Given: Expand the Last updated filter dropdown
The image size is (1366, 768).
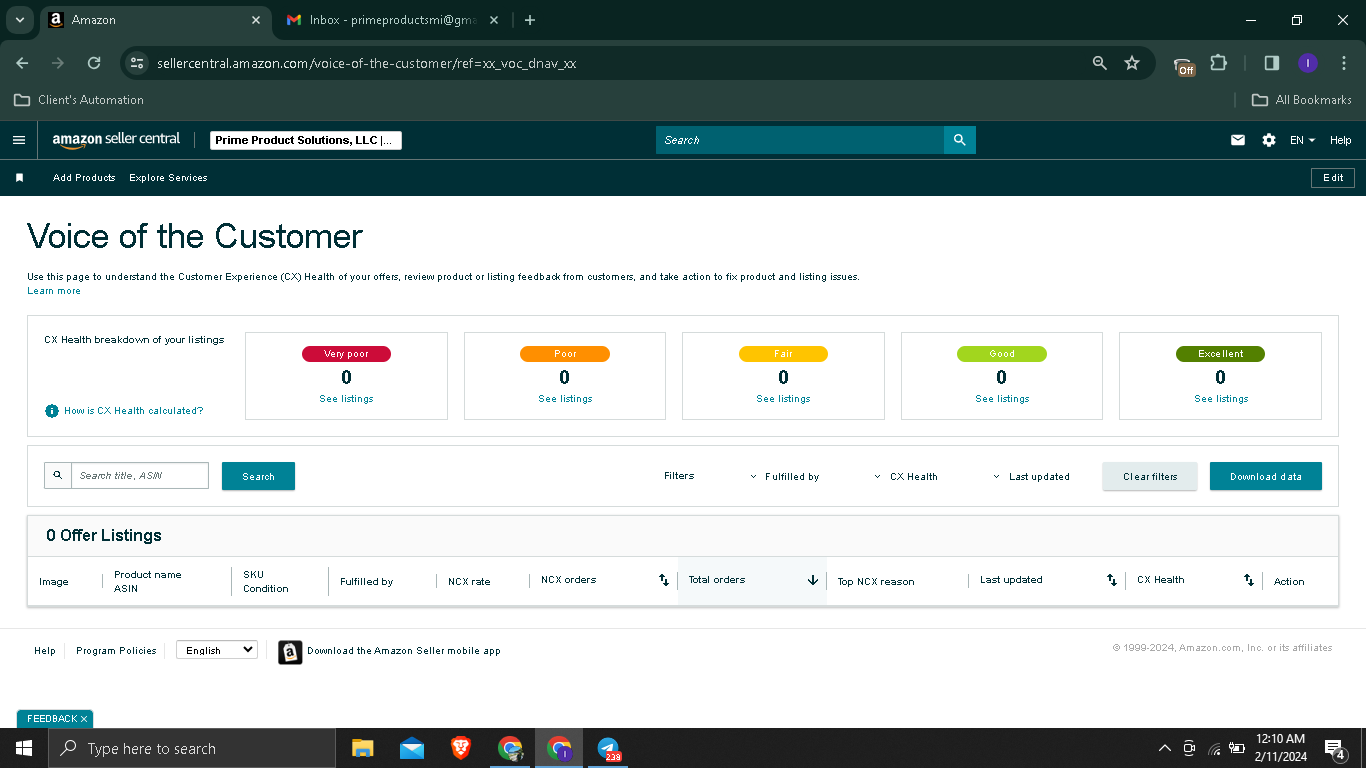Looking at the screenshot, I should click(x=1031, y=477).
